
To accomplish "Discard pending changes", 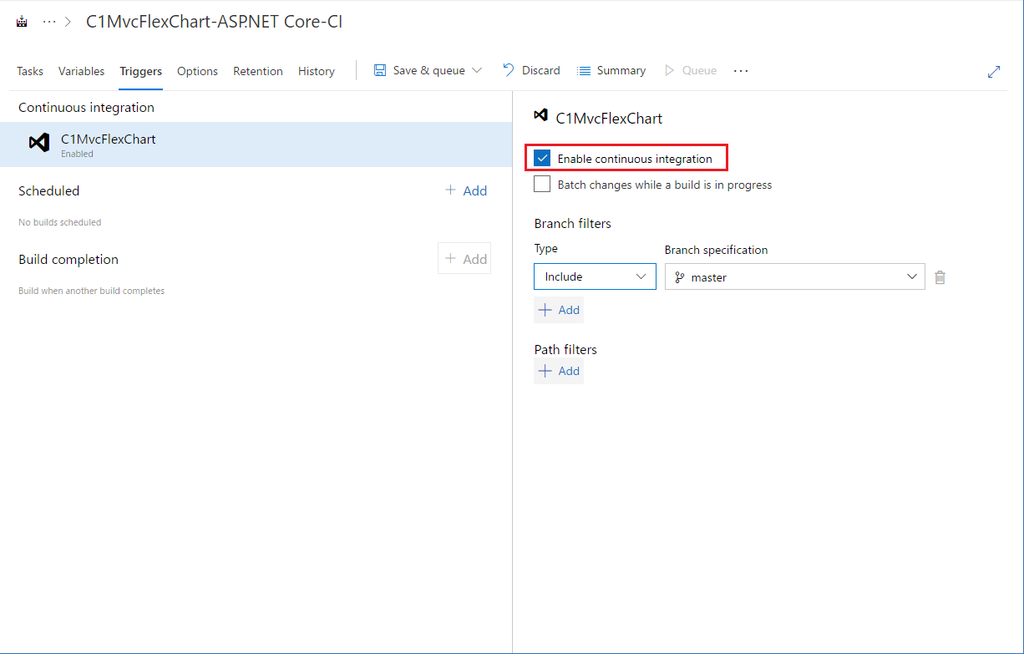I will (x=531, y=71).
